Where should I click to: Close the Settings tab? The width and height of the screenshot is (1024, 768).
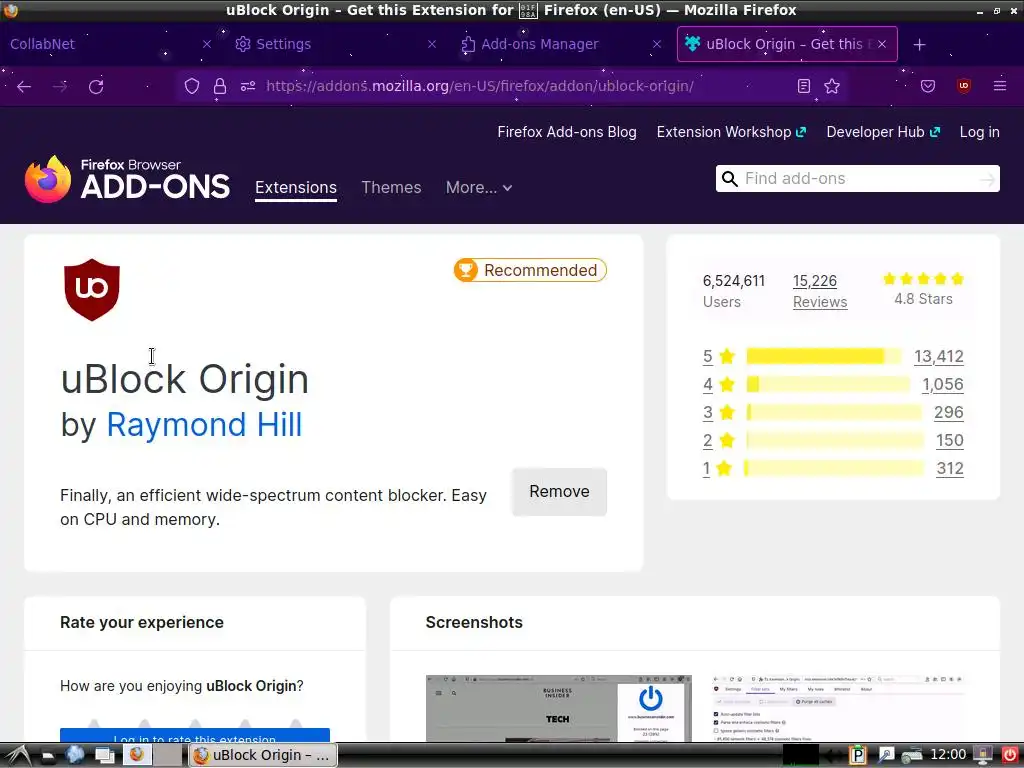[432, 44]
